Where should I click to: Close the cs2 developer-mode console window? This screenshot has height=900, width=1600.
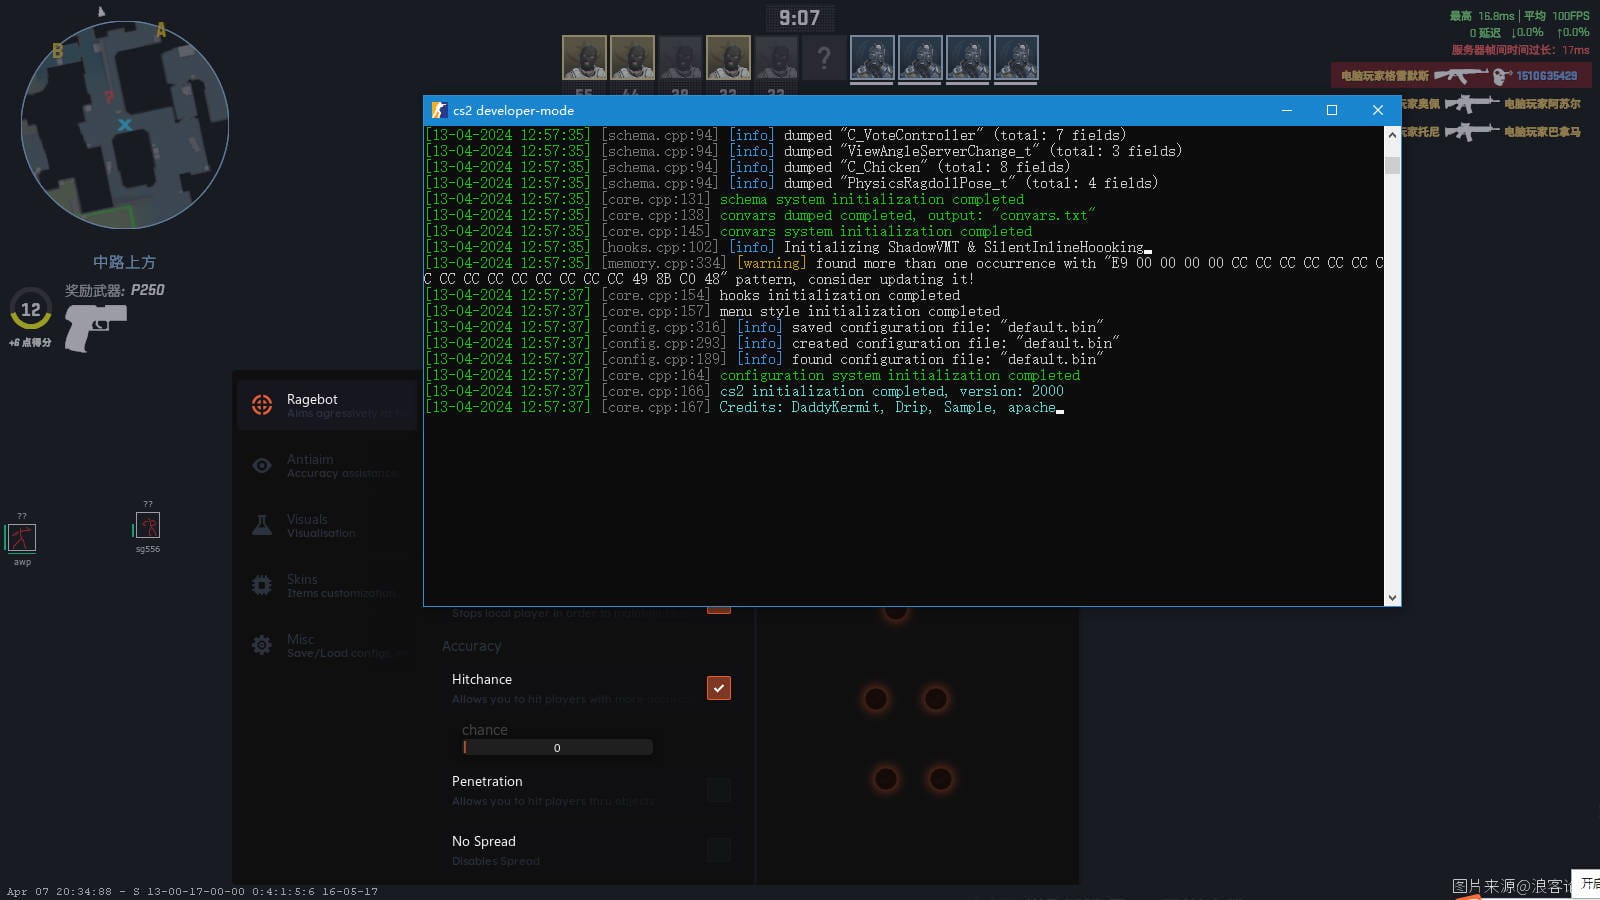(x=1378, y=110)
